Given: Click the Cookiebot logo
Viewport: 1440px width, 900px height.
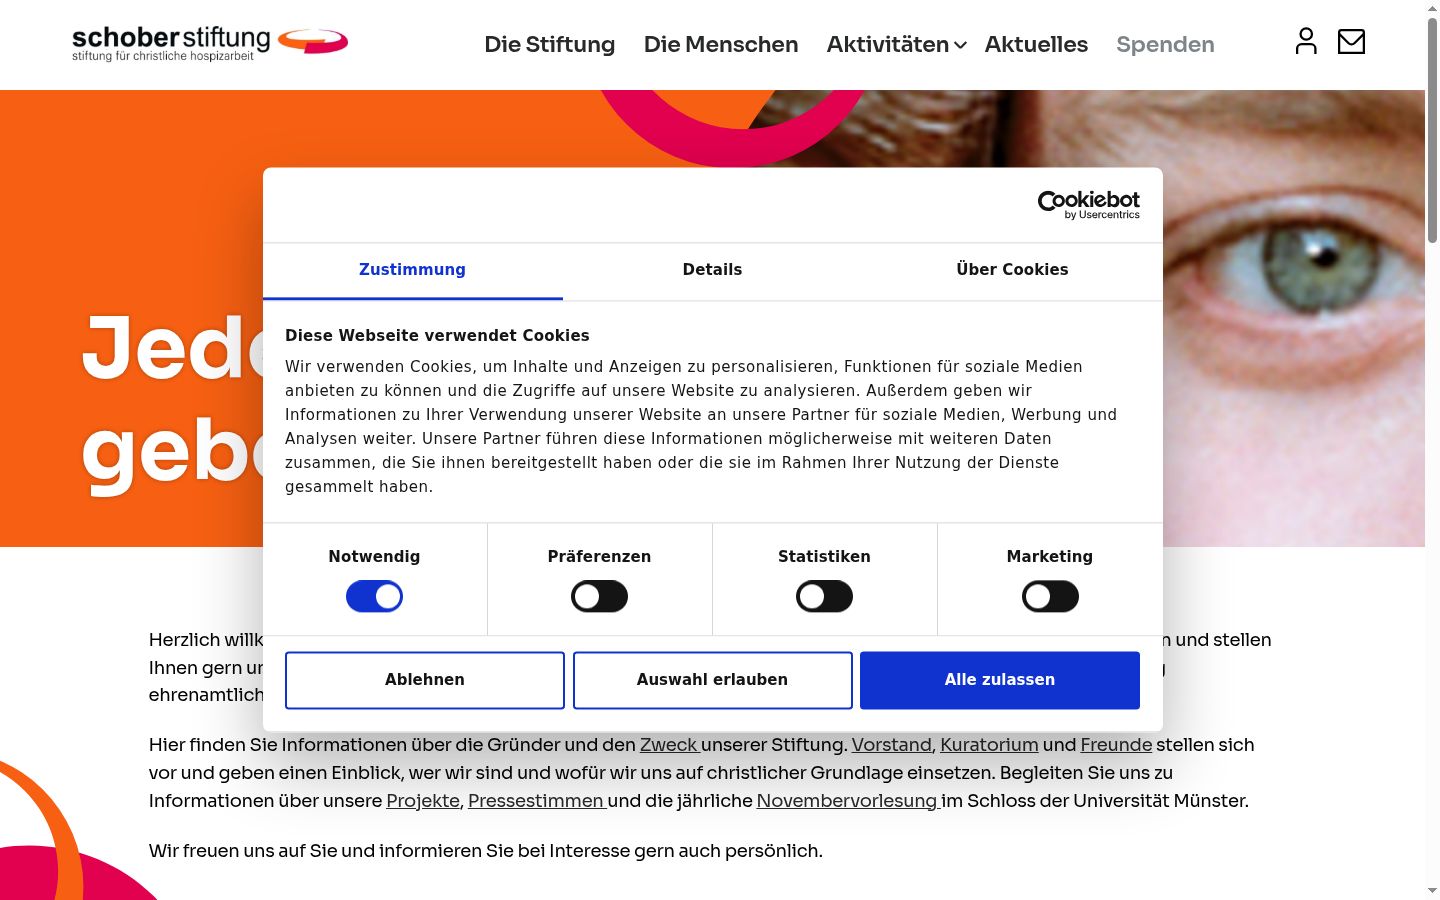Looking at the screenshot, I should [x=1088, y=205].
